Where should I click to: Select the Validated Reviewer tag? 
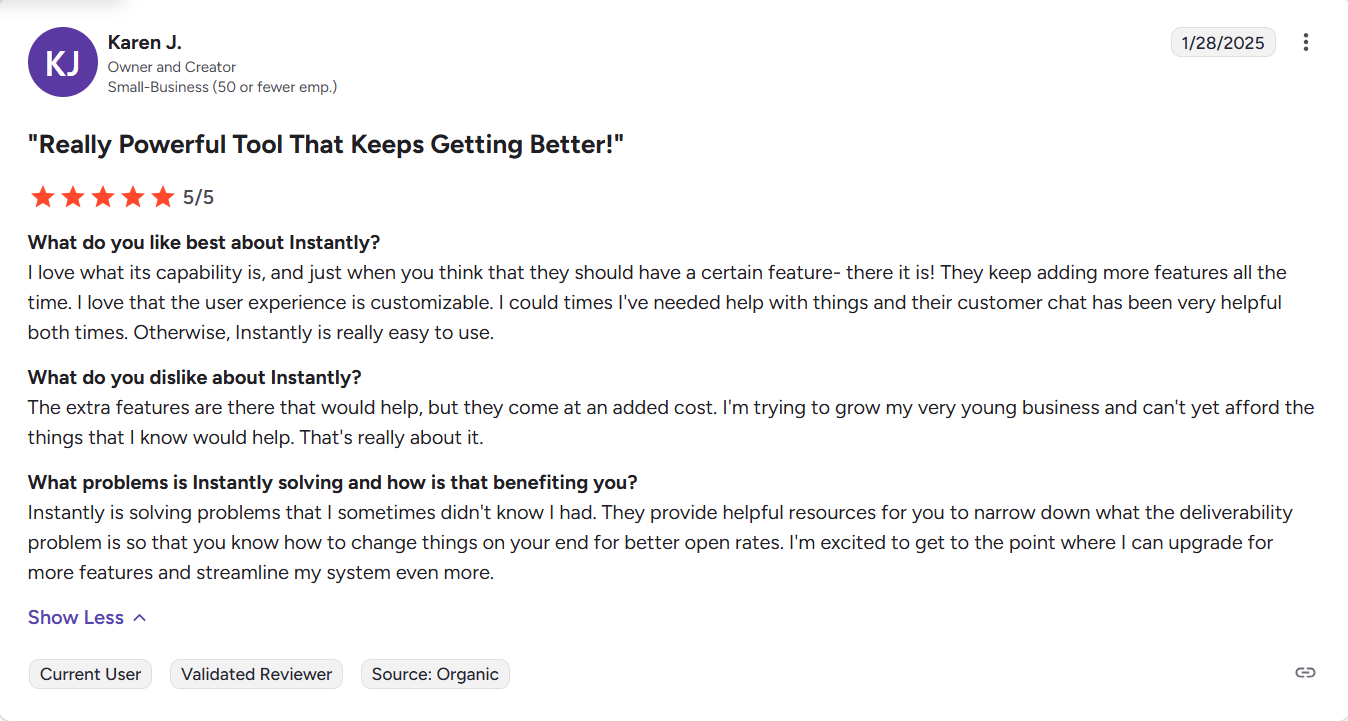[256, 674]
